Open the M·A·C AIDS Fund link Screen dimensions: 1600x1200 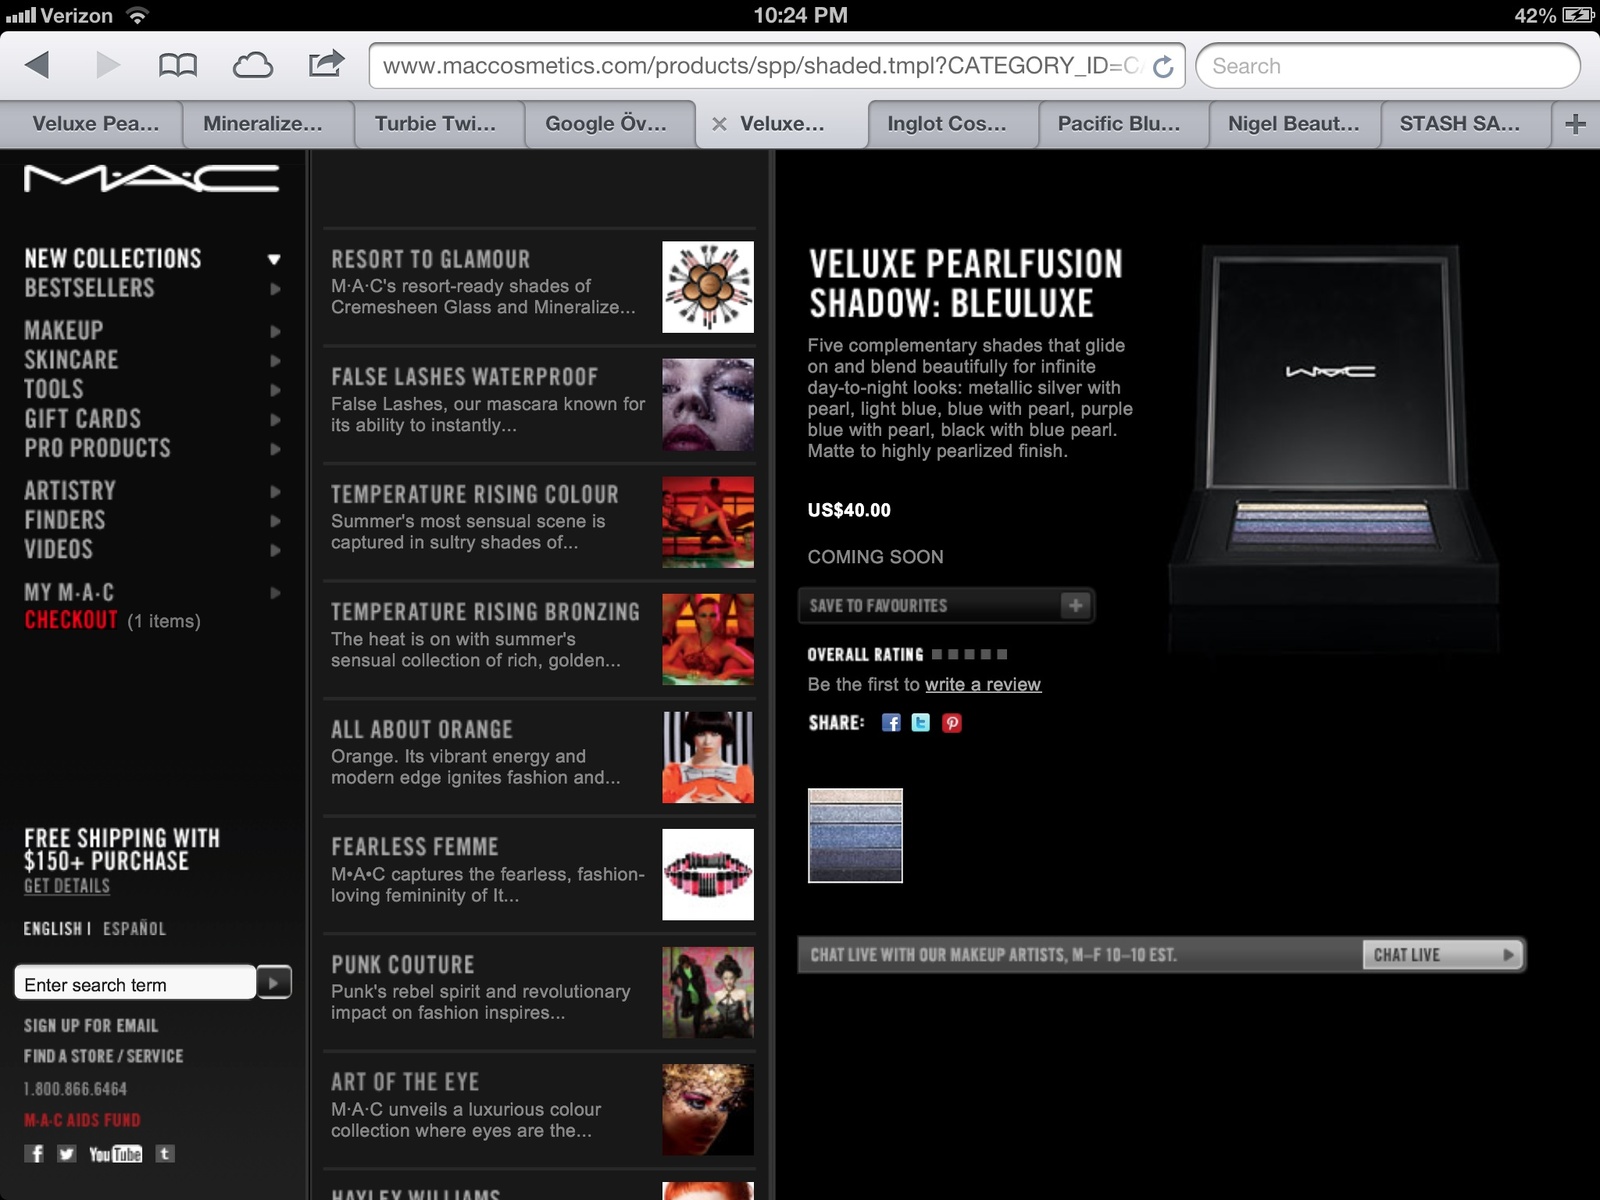coord(82,1120)
